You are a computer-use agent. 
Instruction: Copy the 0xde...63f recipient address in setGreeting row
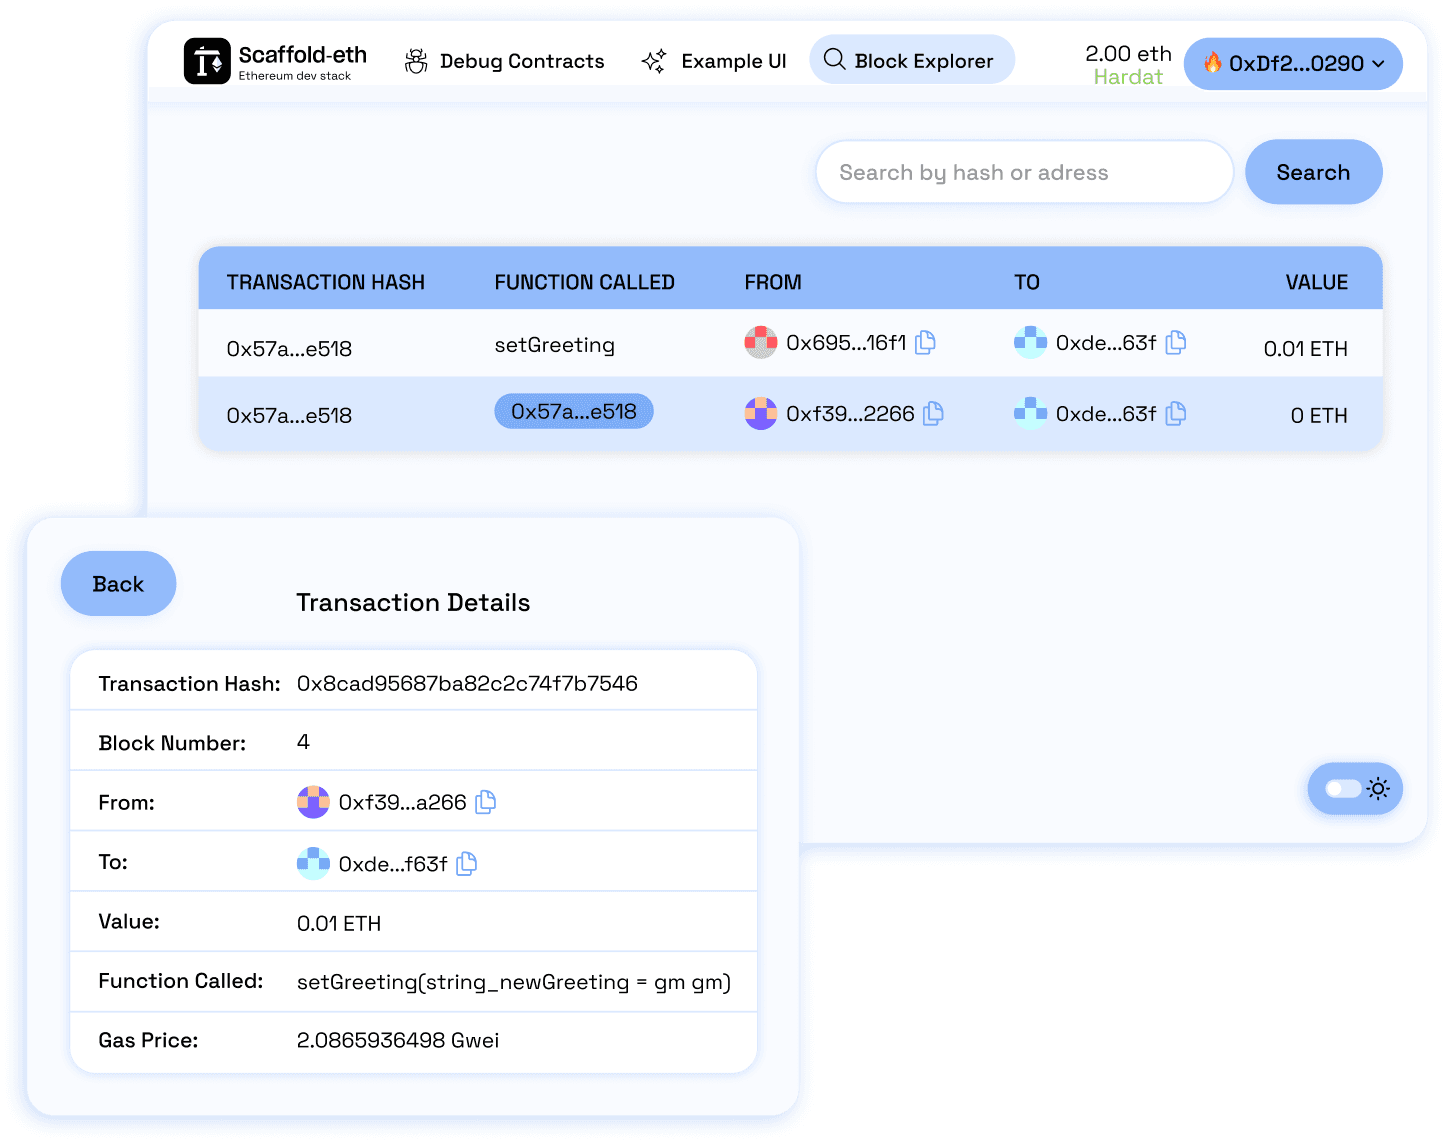(1175, 342)
